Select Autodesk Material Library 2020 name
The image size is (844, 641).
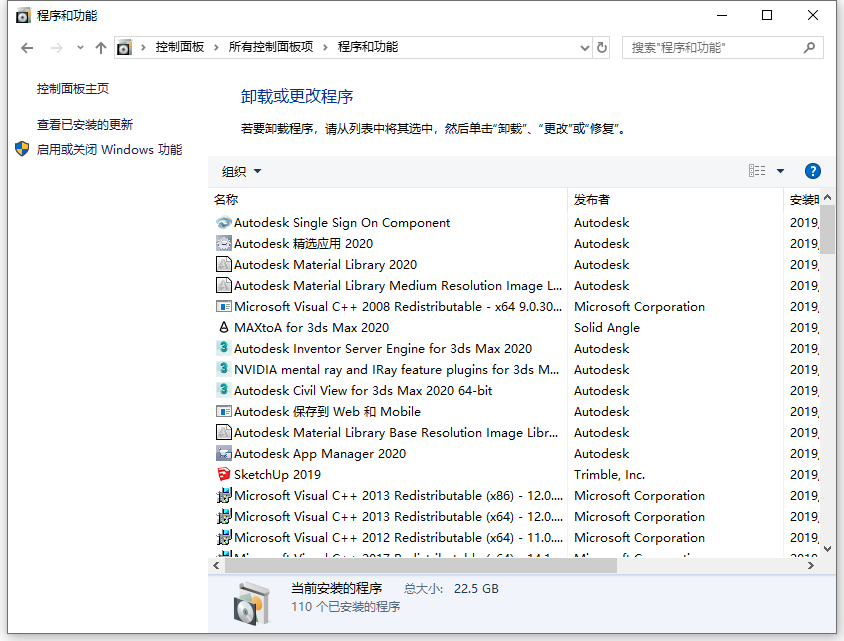(325, 265)
